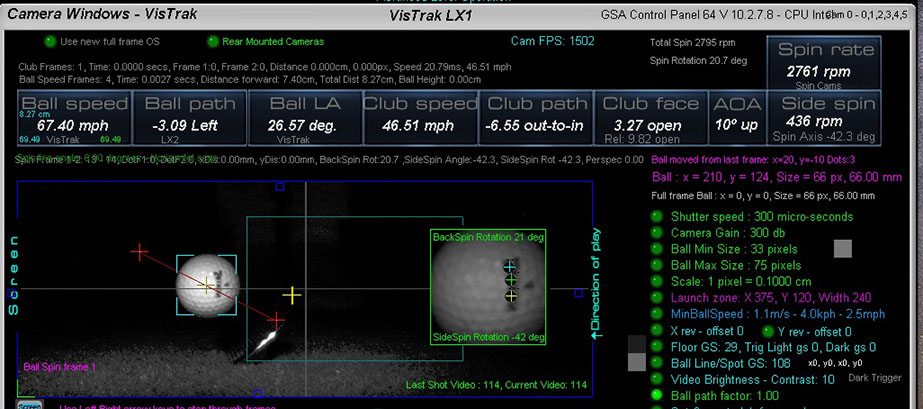
Task: Click the enlarged spin ball image
Action: point(488,287)
